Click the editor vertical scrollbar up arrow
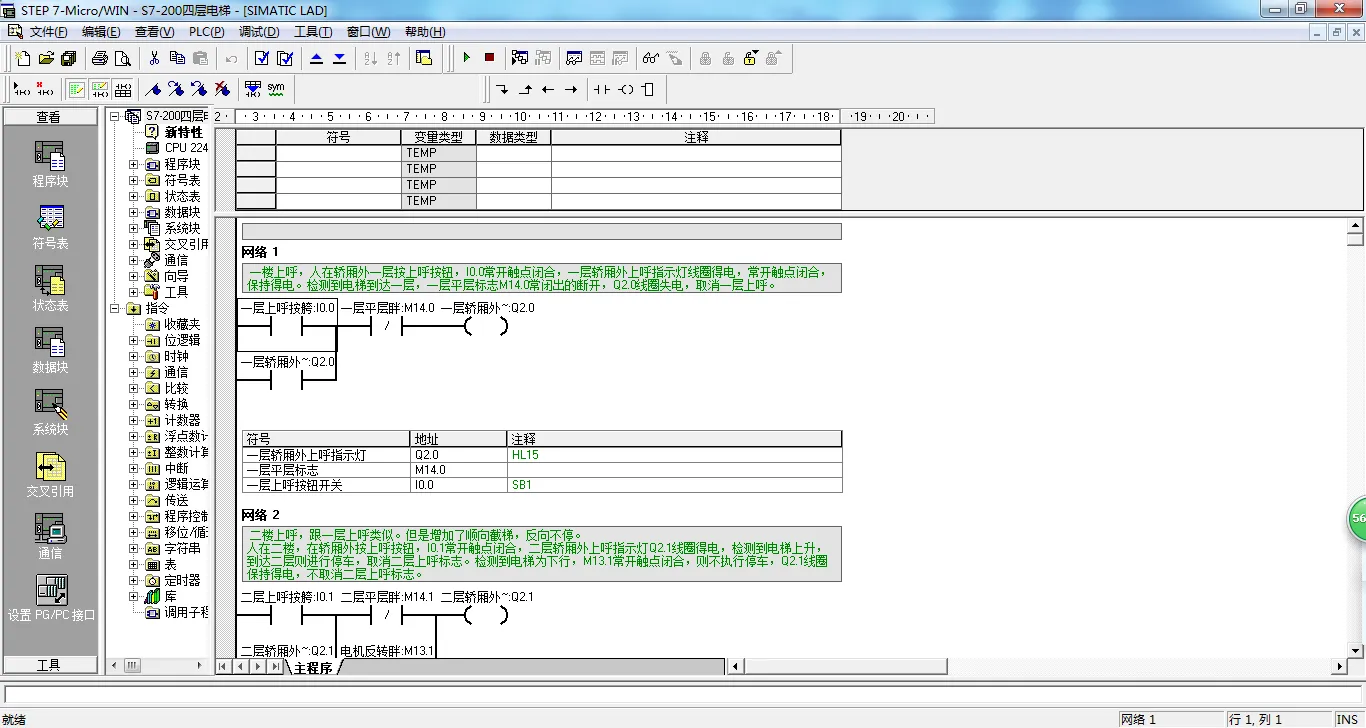 [x=1355, y=225]
